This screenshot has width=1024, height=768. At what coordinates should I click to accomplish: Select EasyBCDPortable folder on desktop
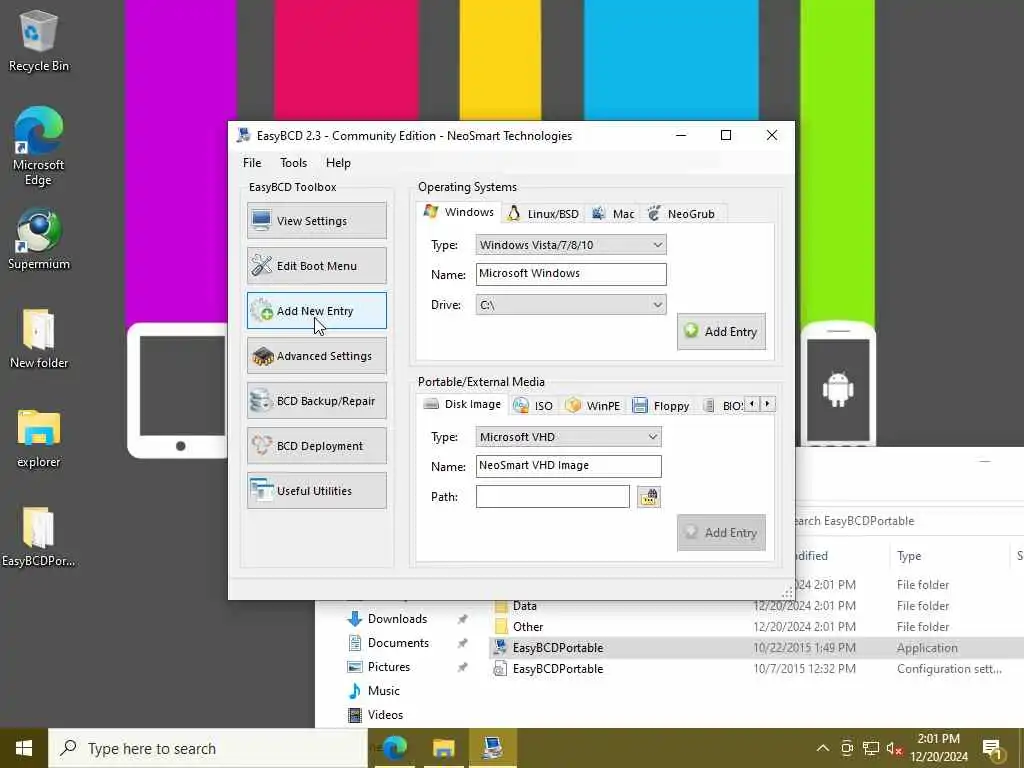pos(39,537)
